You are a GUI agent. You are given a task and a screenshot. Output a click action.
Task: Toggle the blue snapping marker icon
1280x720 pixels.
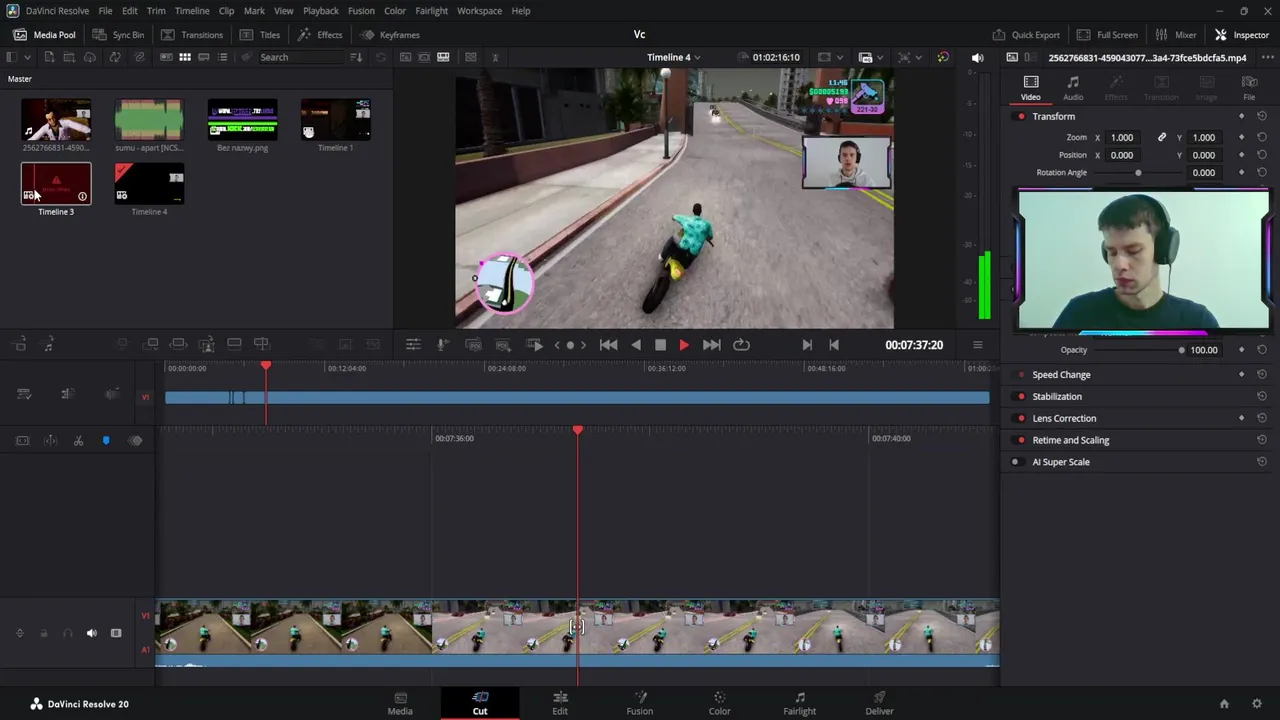(106, 441)
